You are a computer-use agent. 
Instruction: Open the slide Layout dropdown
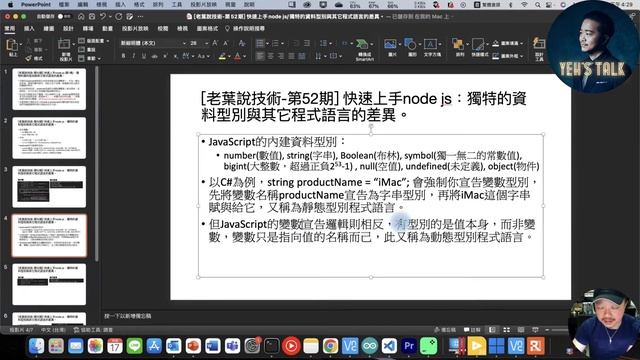(x=94, y=41)
